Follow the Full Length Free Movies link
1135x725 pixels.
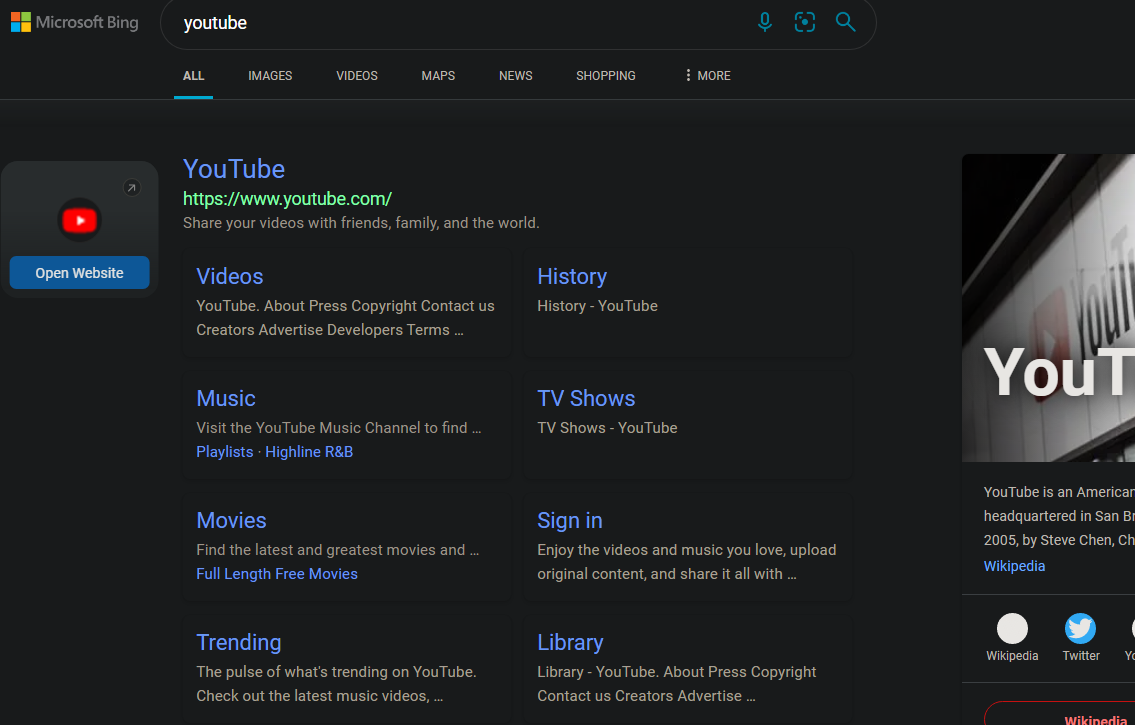(277, 574)
